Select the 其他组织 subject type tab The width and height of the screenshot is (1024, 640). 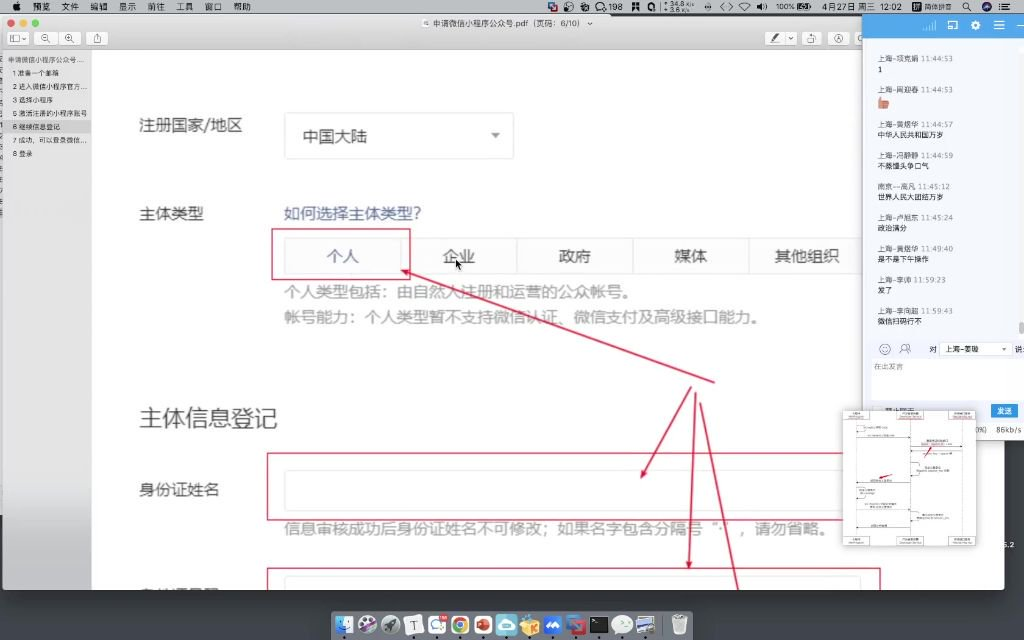click(807, 256)
